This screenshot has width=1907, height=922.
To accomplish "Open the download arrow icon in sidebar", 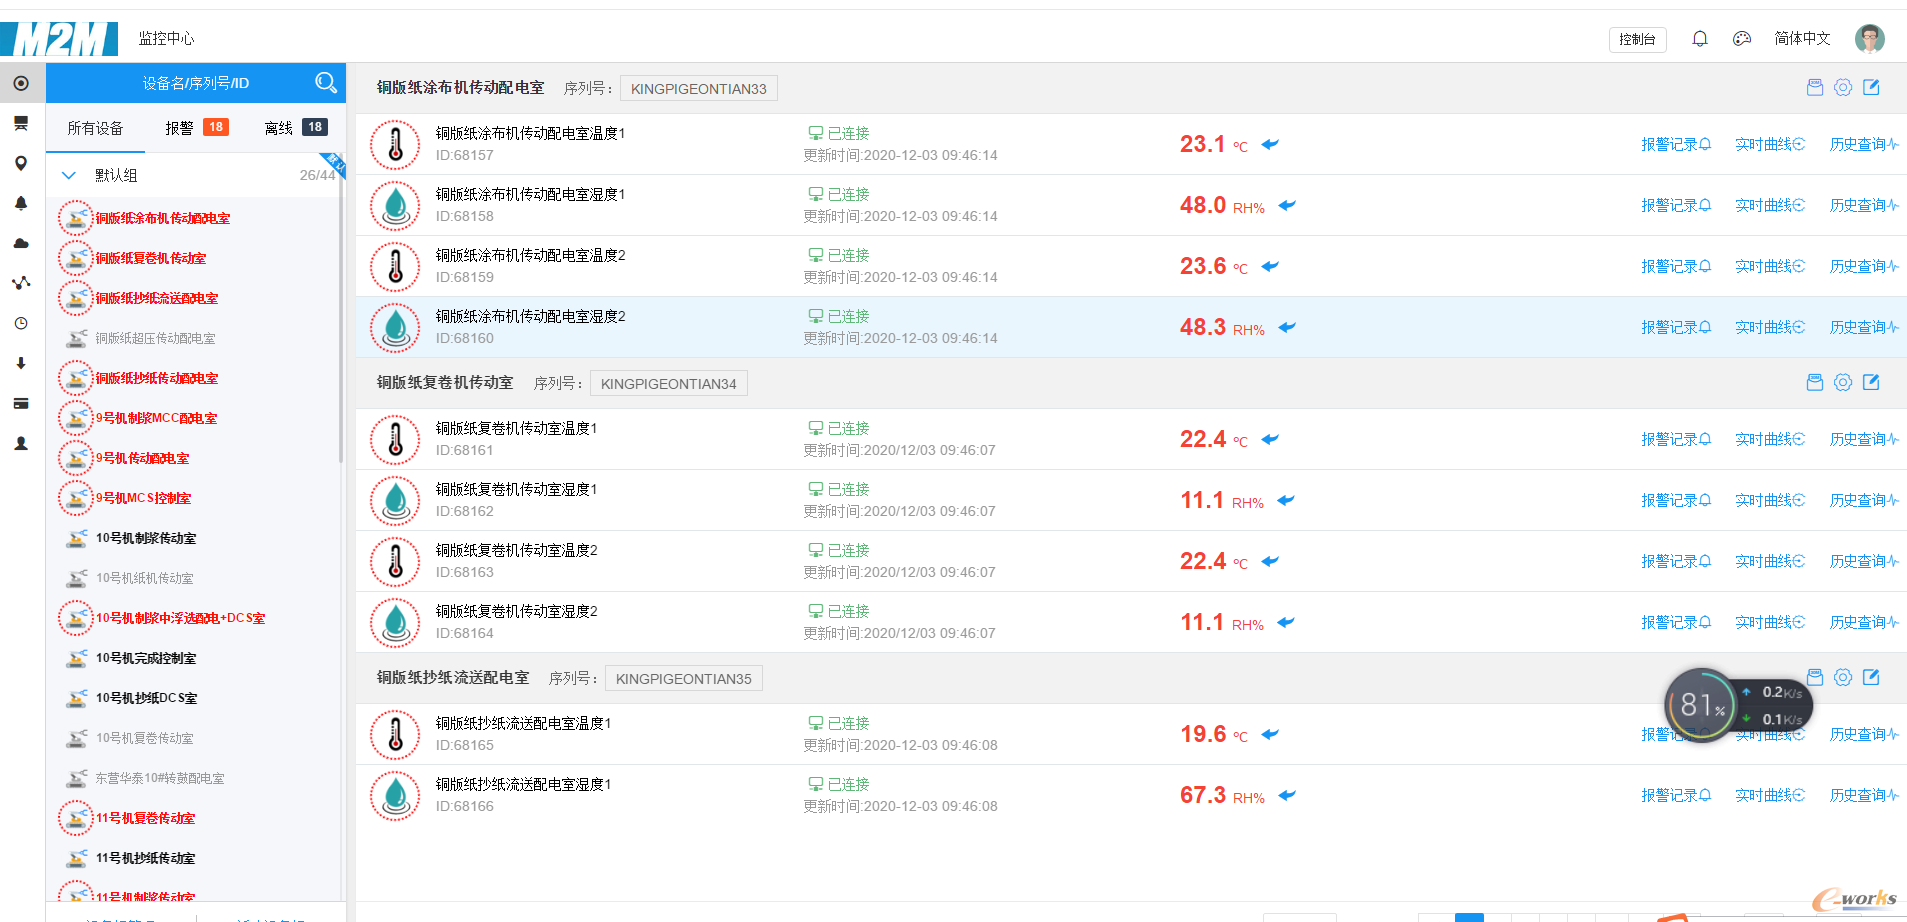I will click(21, 363).
